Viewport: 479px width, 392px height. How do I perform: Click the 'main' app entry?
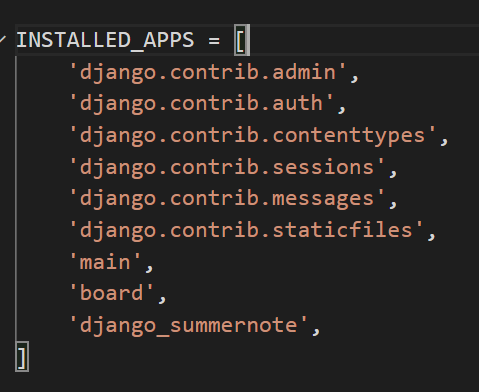coord(106,262)
